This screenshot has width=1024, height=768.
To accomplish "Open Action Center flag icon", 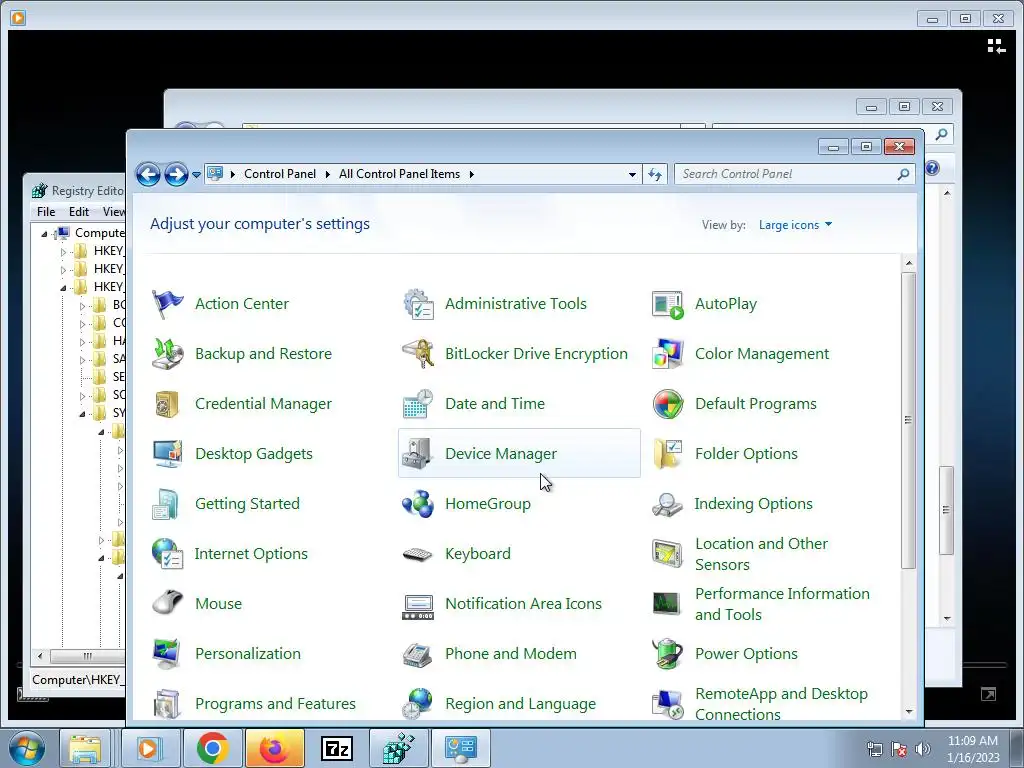I will coord(167,304).
